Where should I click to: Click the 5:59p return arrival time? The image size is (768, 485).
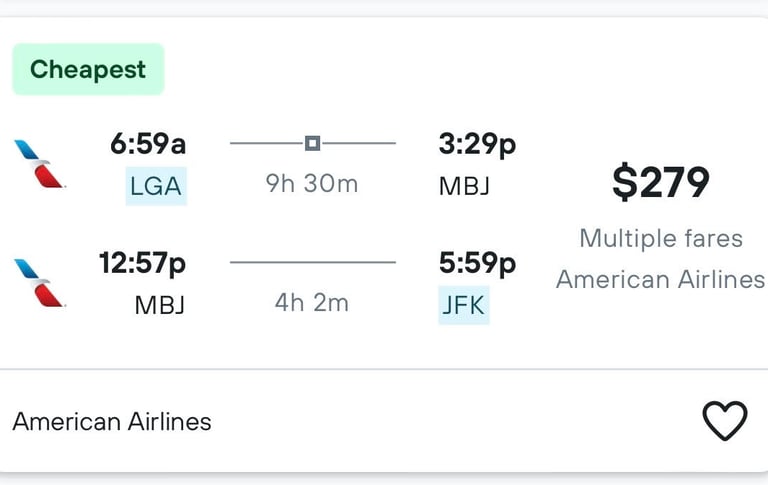click(x=478, y=264)
